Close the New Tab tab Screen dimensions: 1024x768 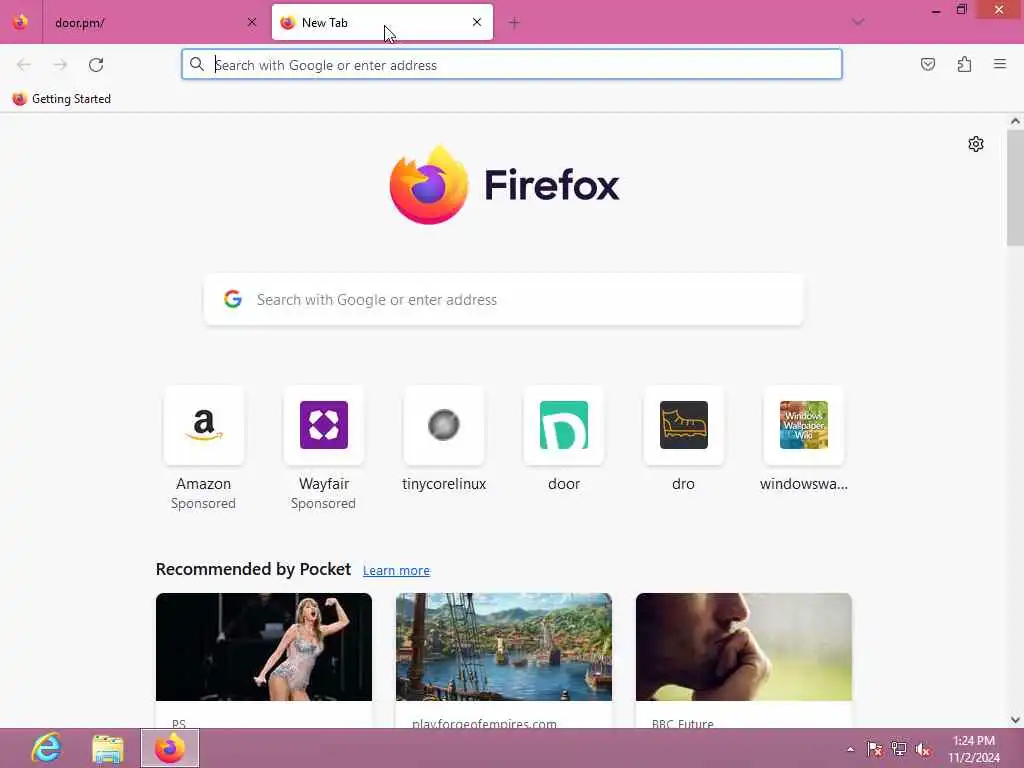point(477,22)
